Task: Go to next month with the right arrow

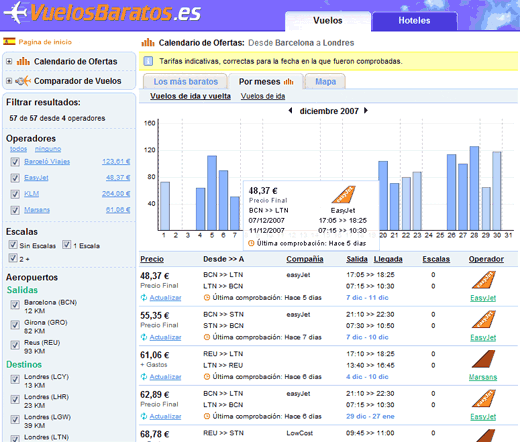Action: (x=366, y=110)
